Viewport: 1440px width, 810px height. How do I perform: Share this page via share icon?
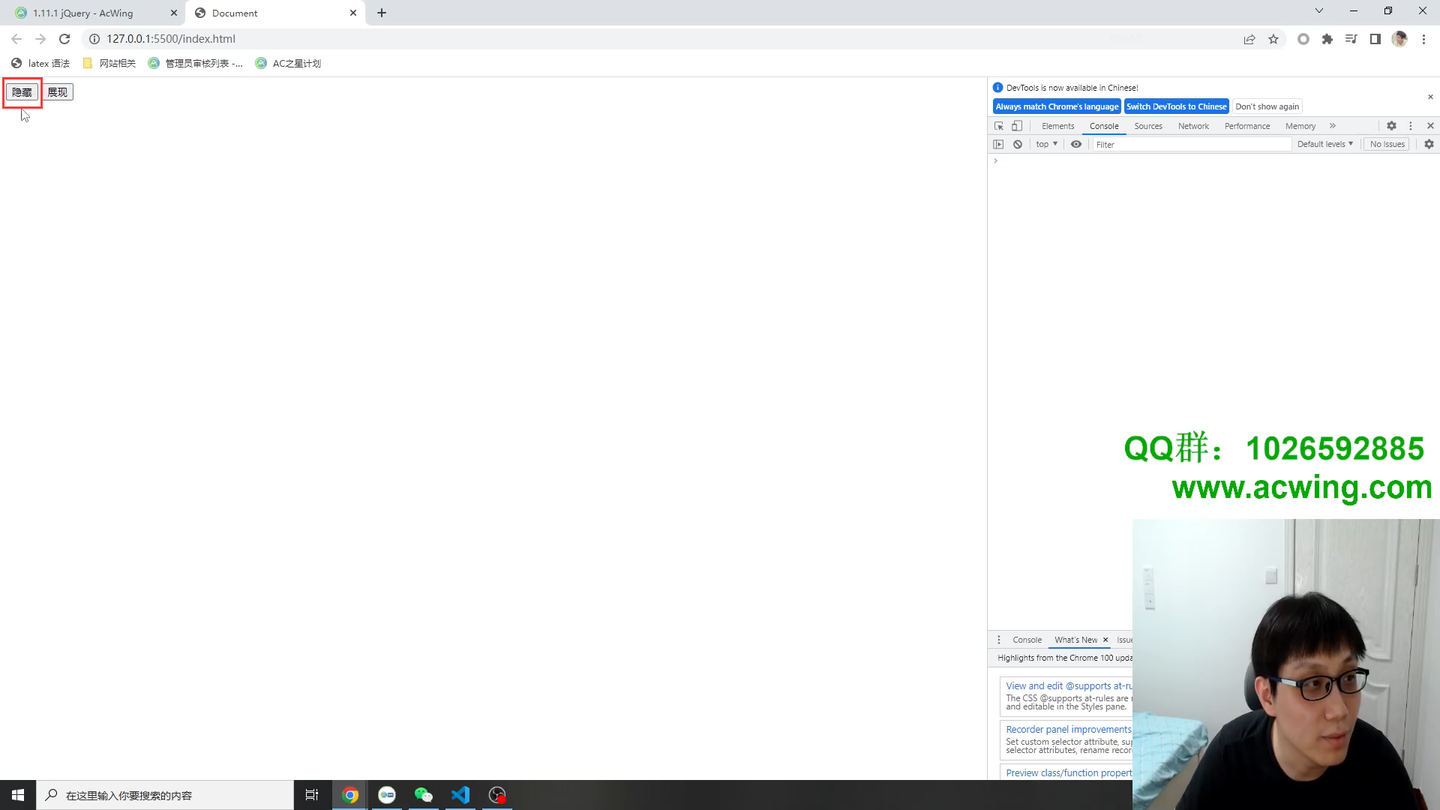[1249, 39]
